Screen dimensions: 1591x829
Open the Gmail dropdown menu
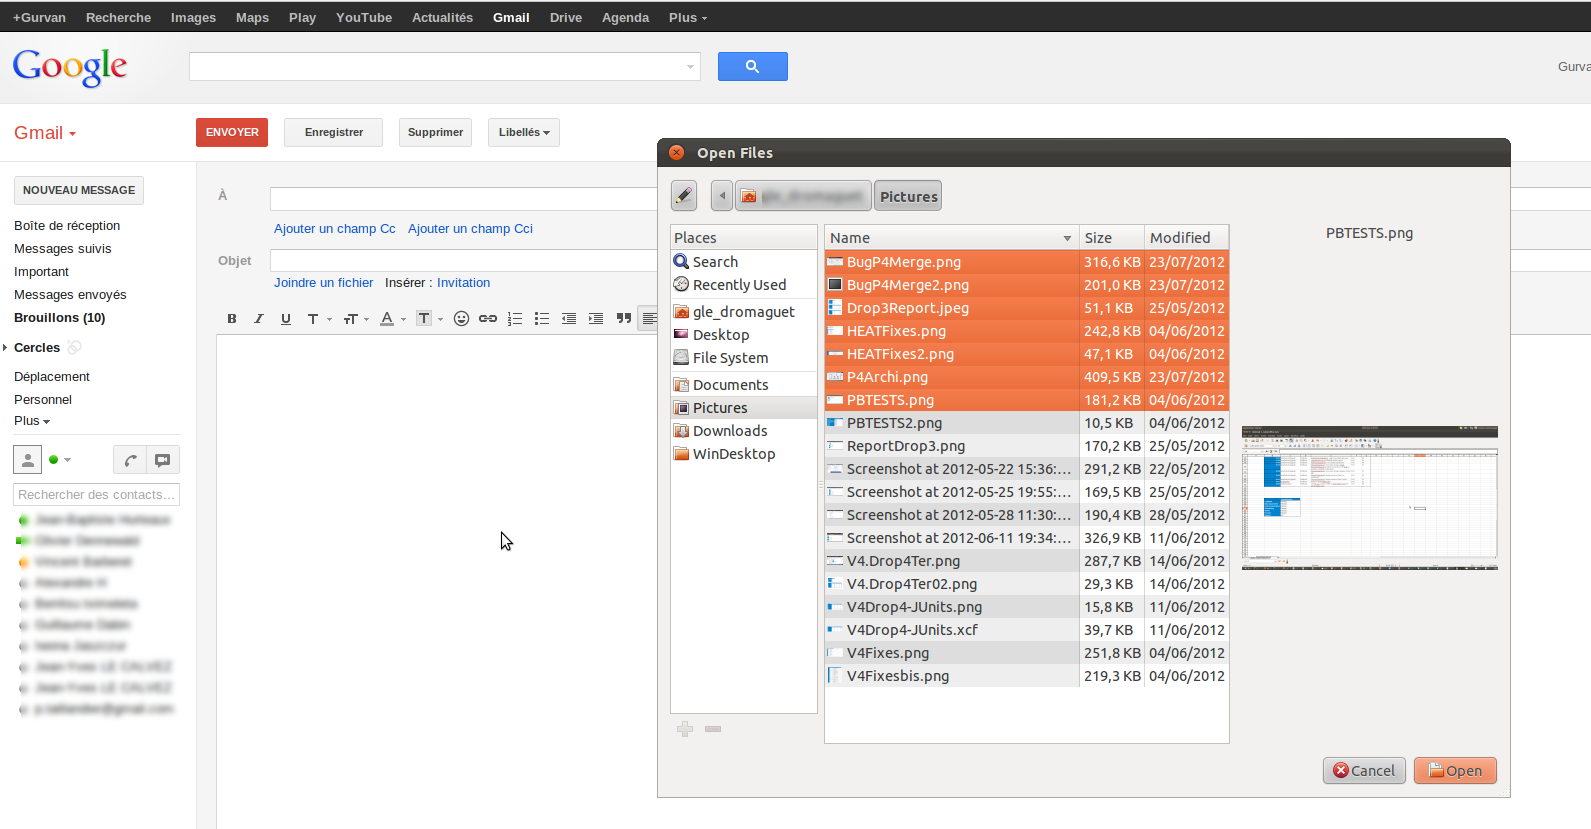pyautogui.click(x=45, y=133)
